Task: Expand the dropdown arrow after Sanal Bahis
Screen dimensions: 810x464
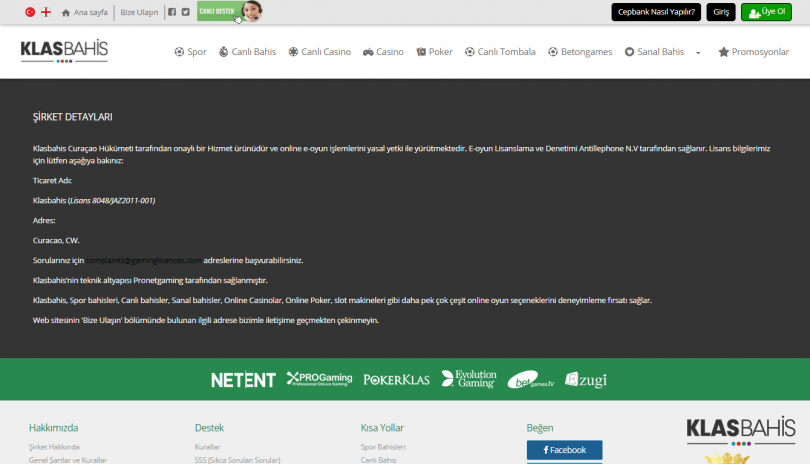Action: 698,53
